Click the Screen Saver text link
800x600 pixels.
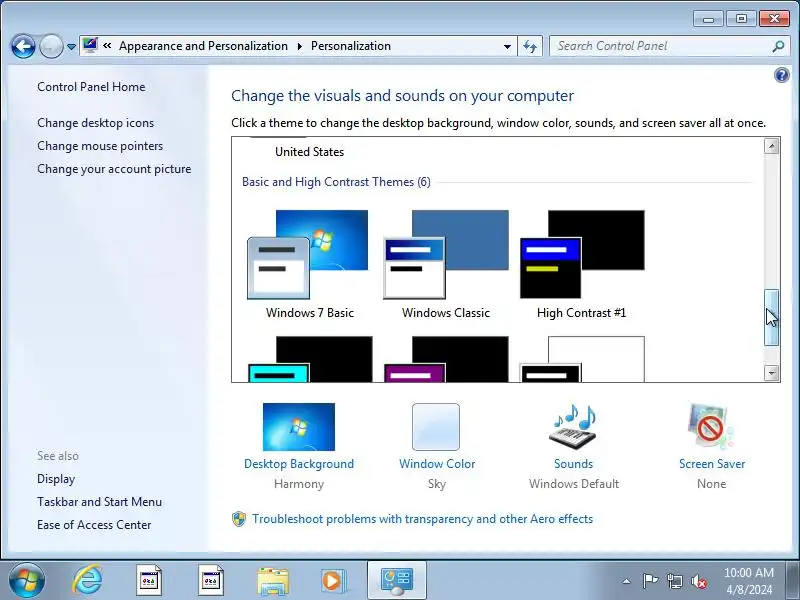click(712, 464)
